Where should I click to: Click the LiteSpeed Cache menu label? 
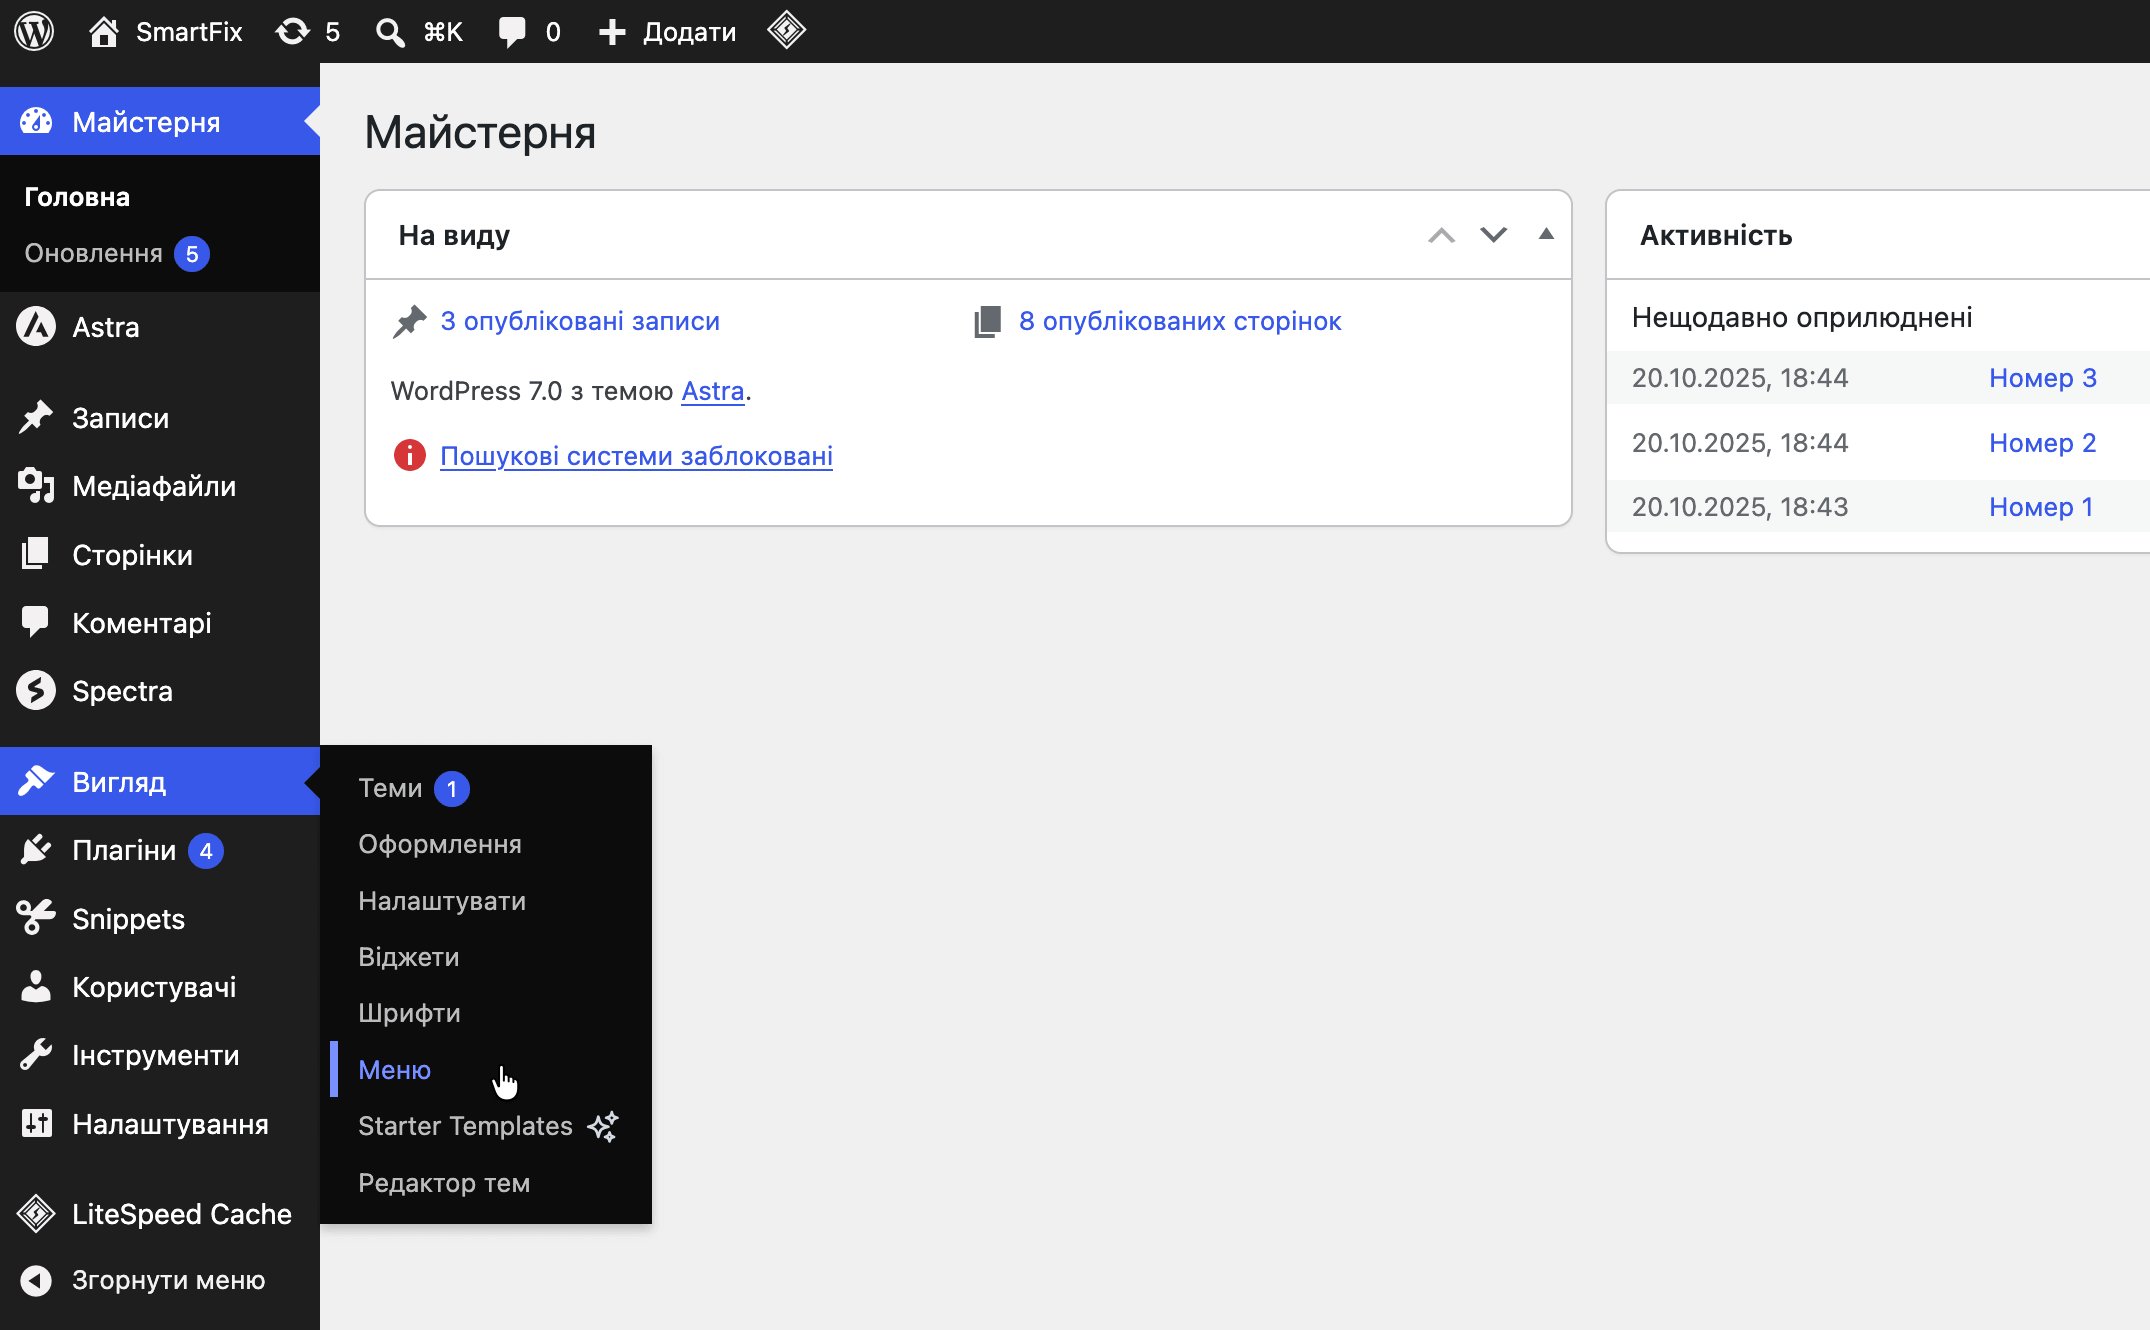point(182,1214)
